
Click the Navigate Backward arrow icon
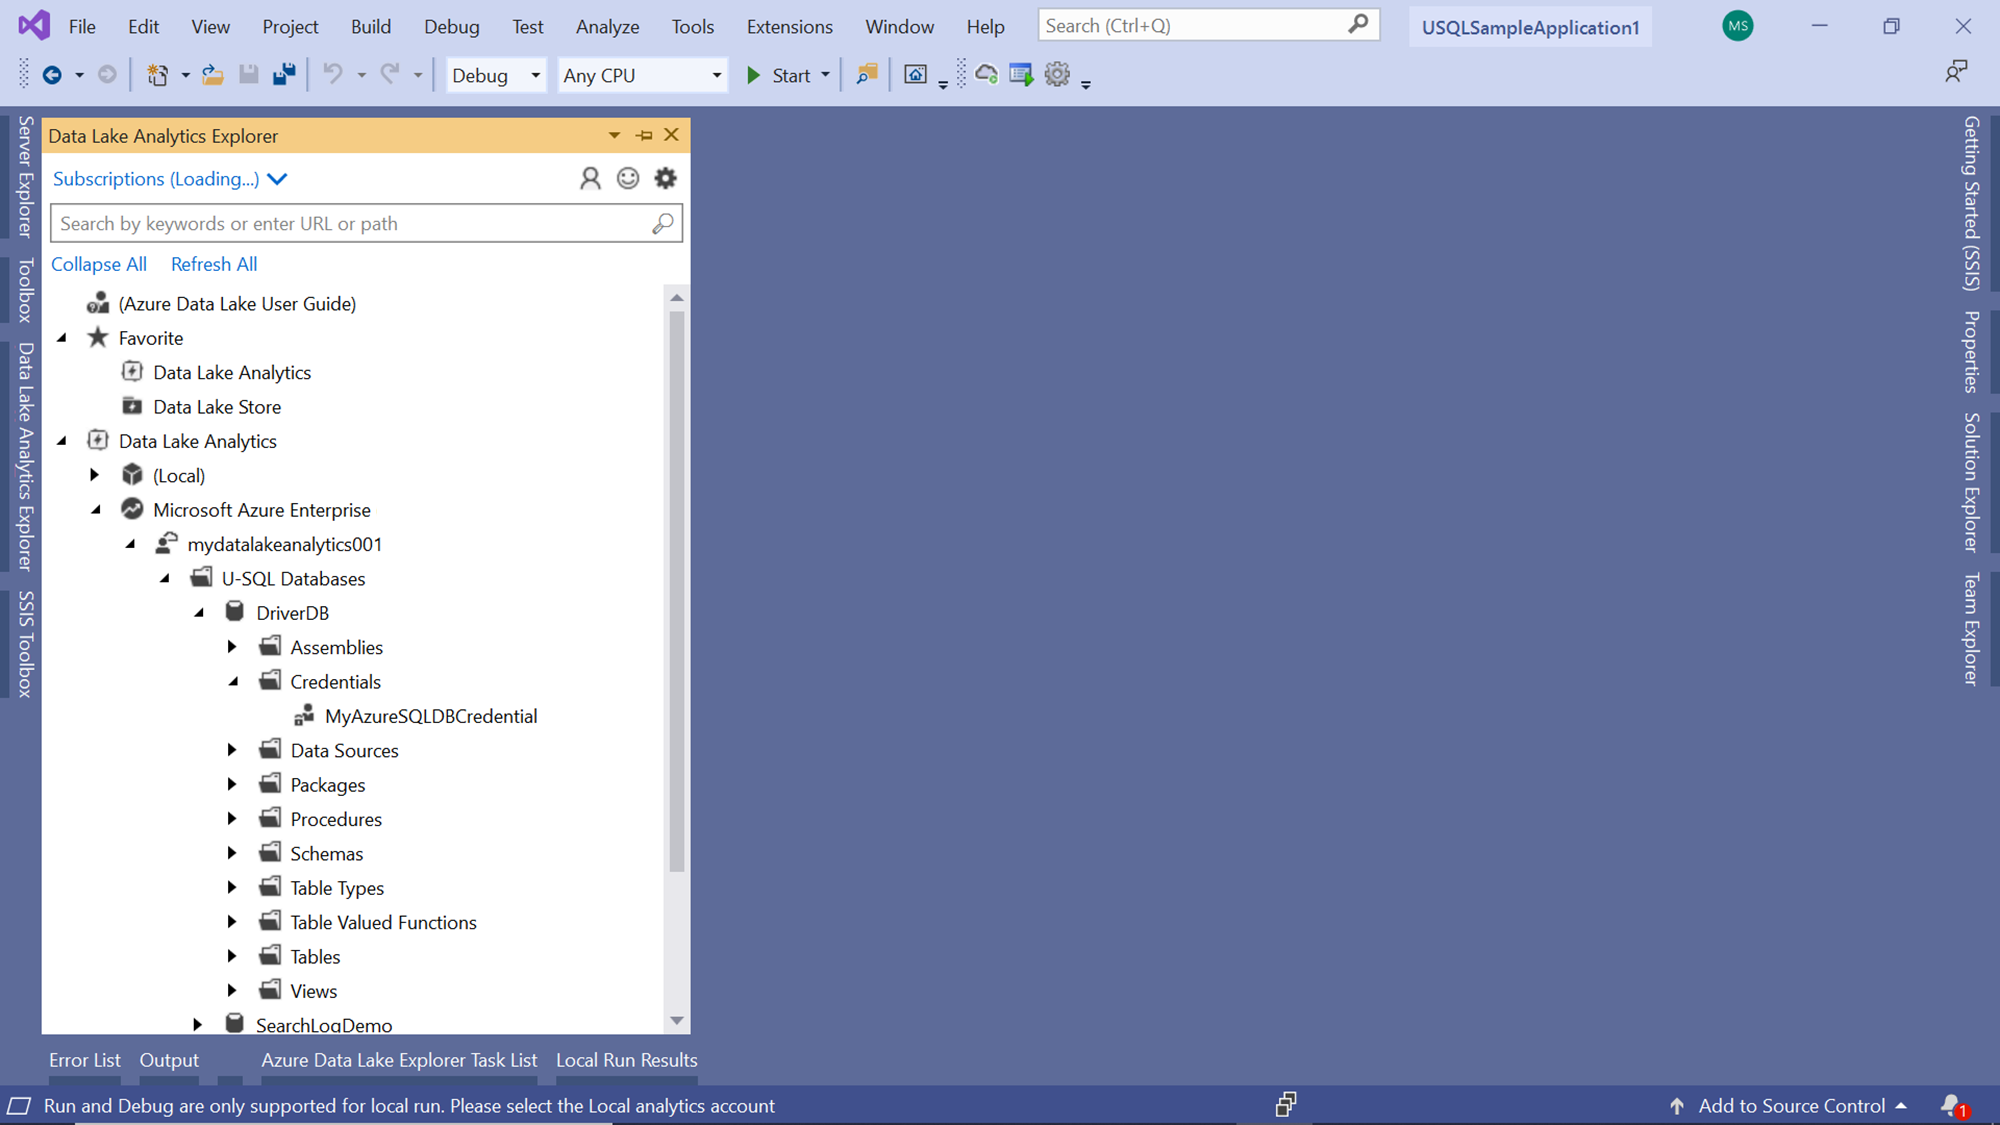click(52, 75)
